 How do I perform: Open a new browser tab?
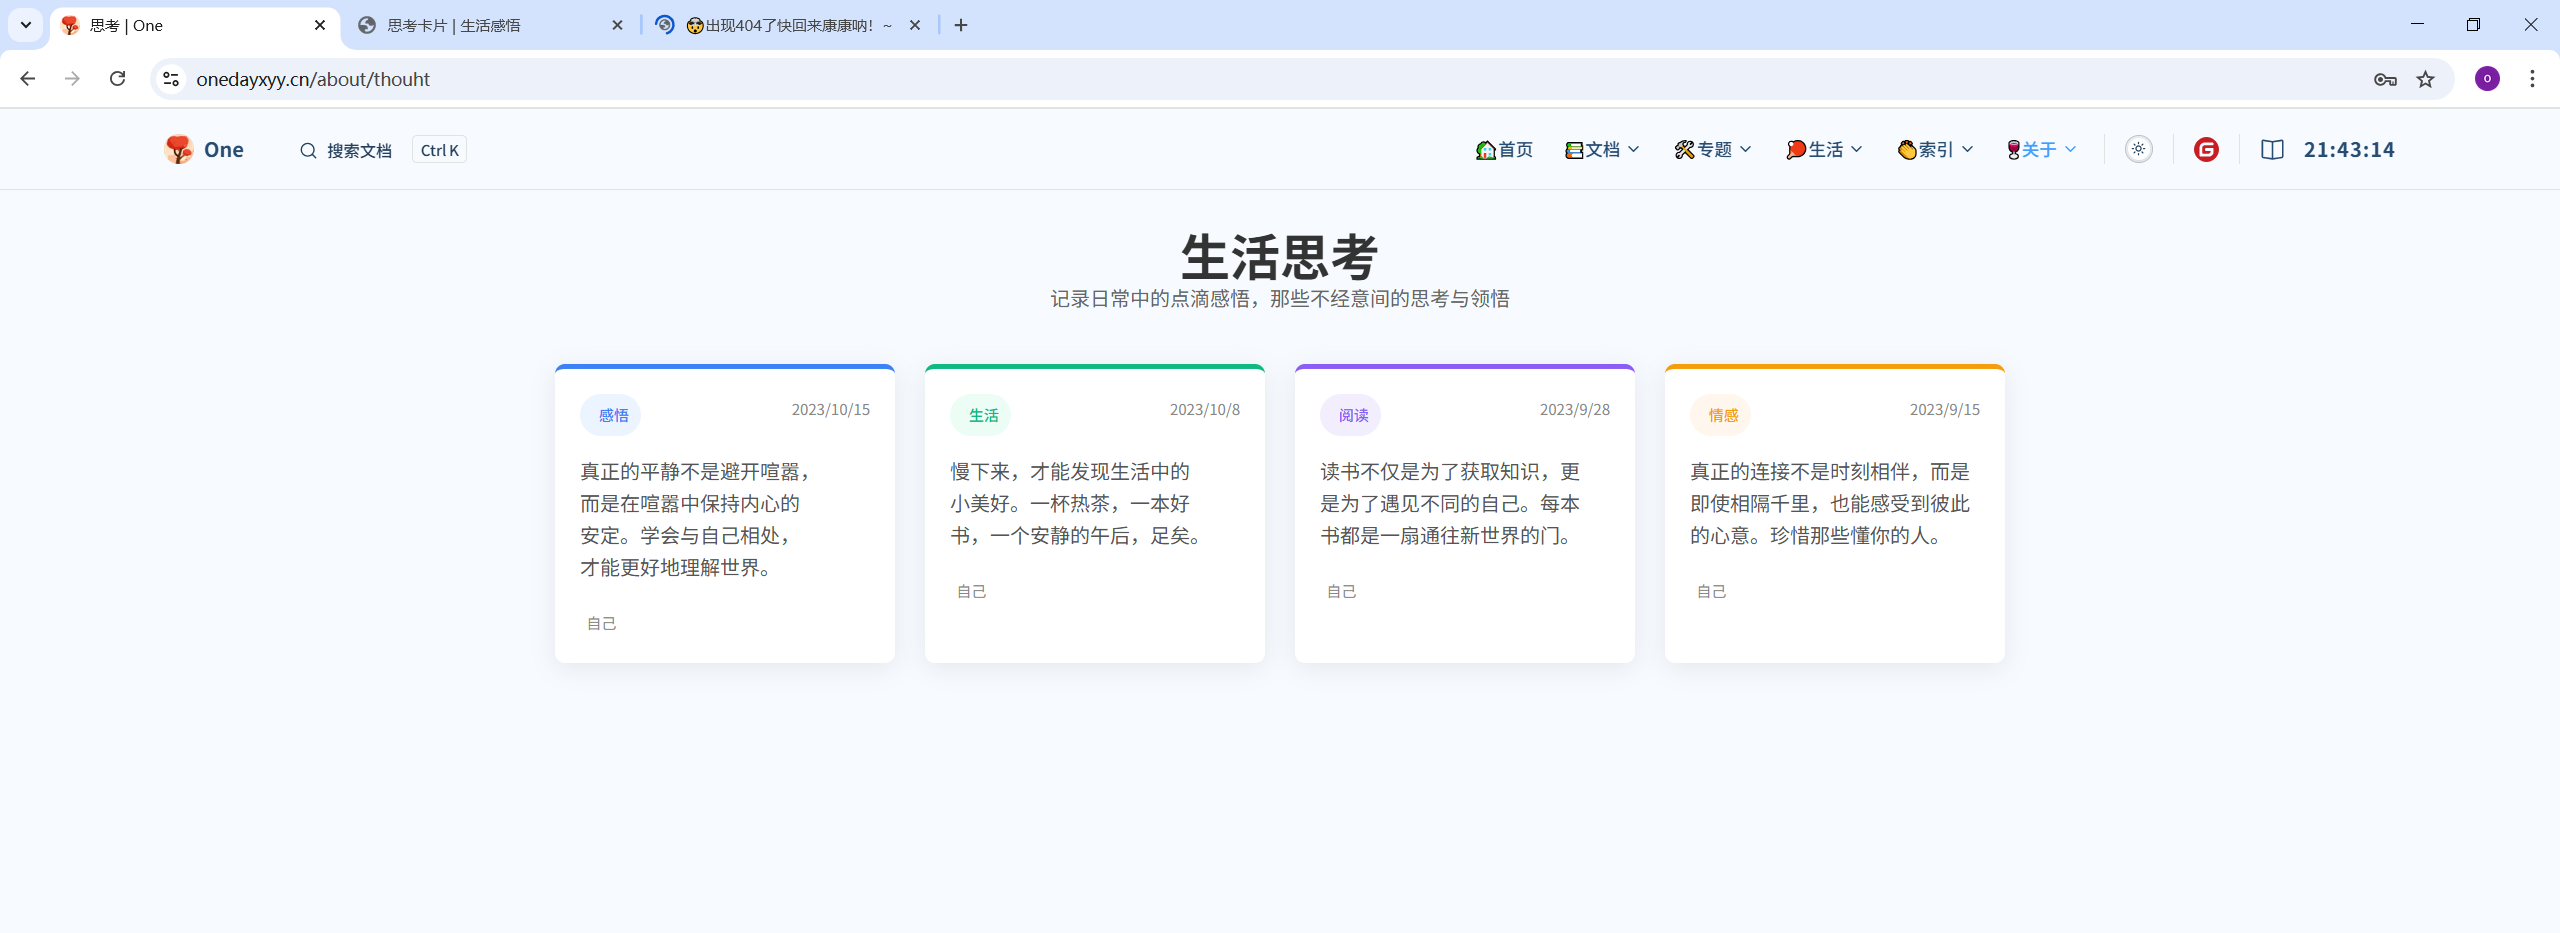pyautogui.click(x=961, y=25)
